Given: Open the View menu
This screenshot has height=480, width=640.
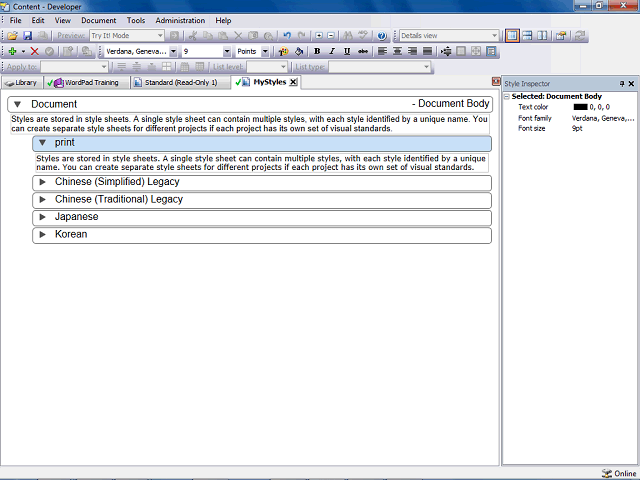Looking at the screenshot, I should (62, 20).
